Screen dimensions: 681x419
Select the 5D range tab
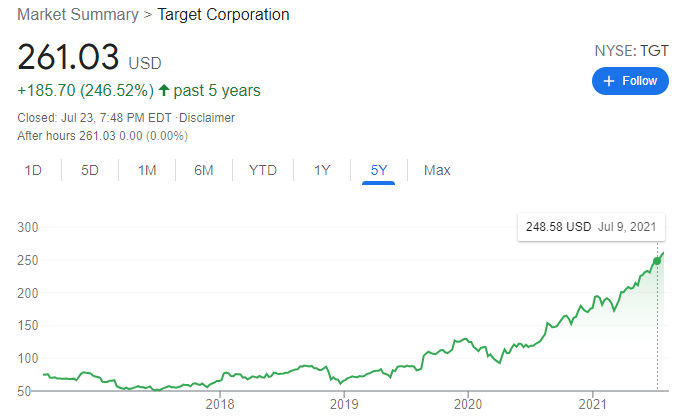pos(90,170)
